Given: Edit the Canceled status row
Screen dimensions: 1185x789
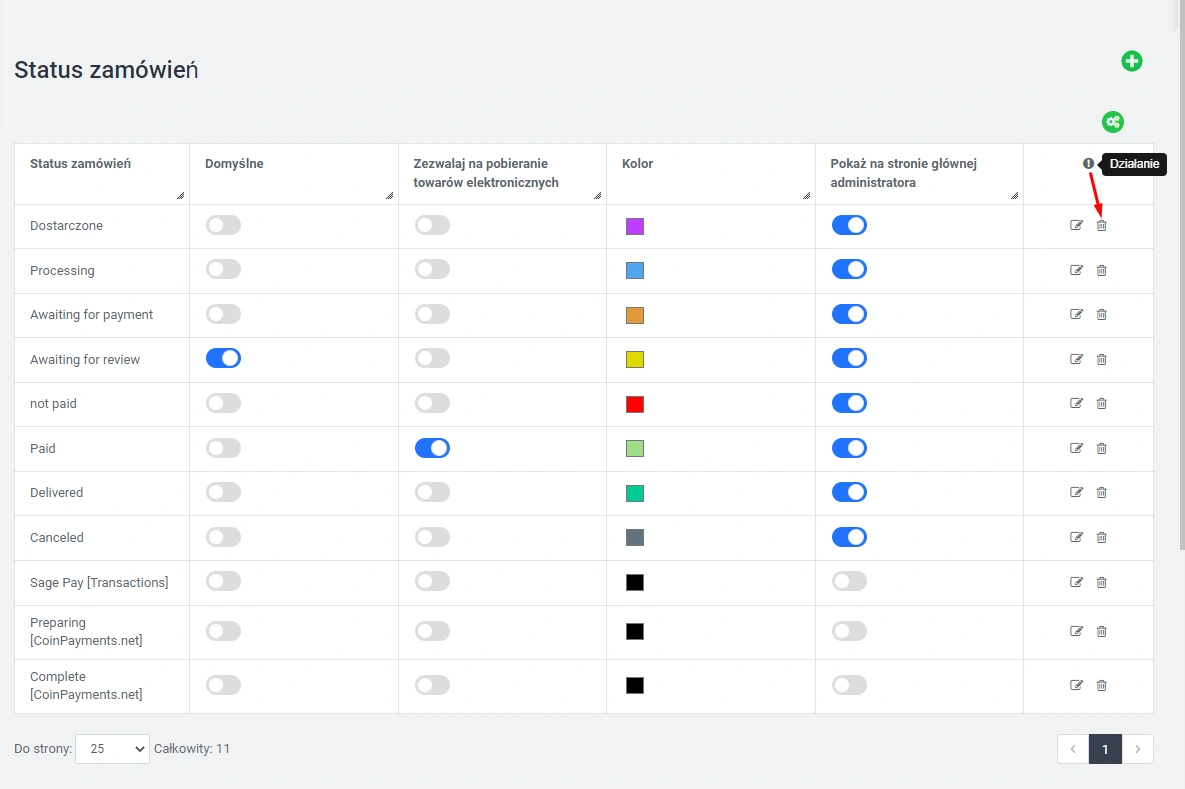Looking at the screenshot, I should pyautogui.click(x=1076, y=537).
